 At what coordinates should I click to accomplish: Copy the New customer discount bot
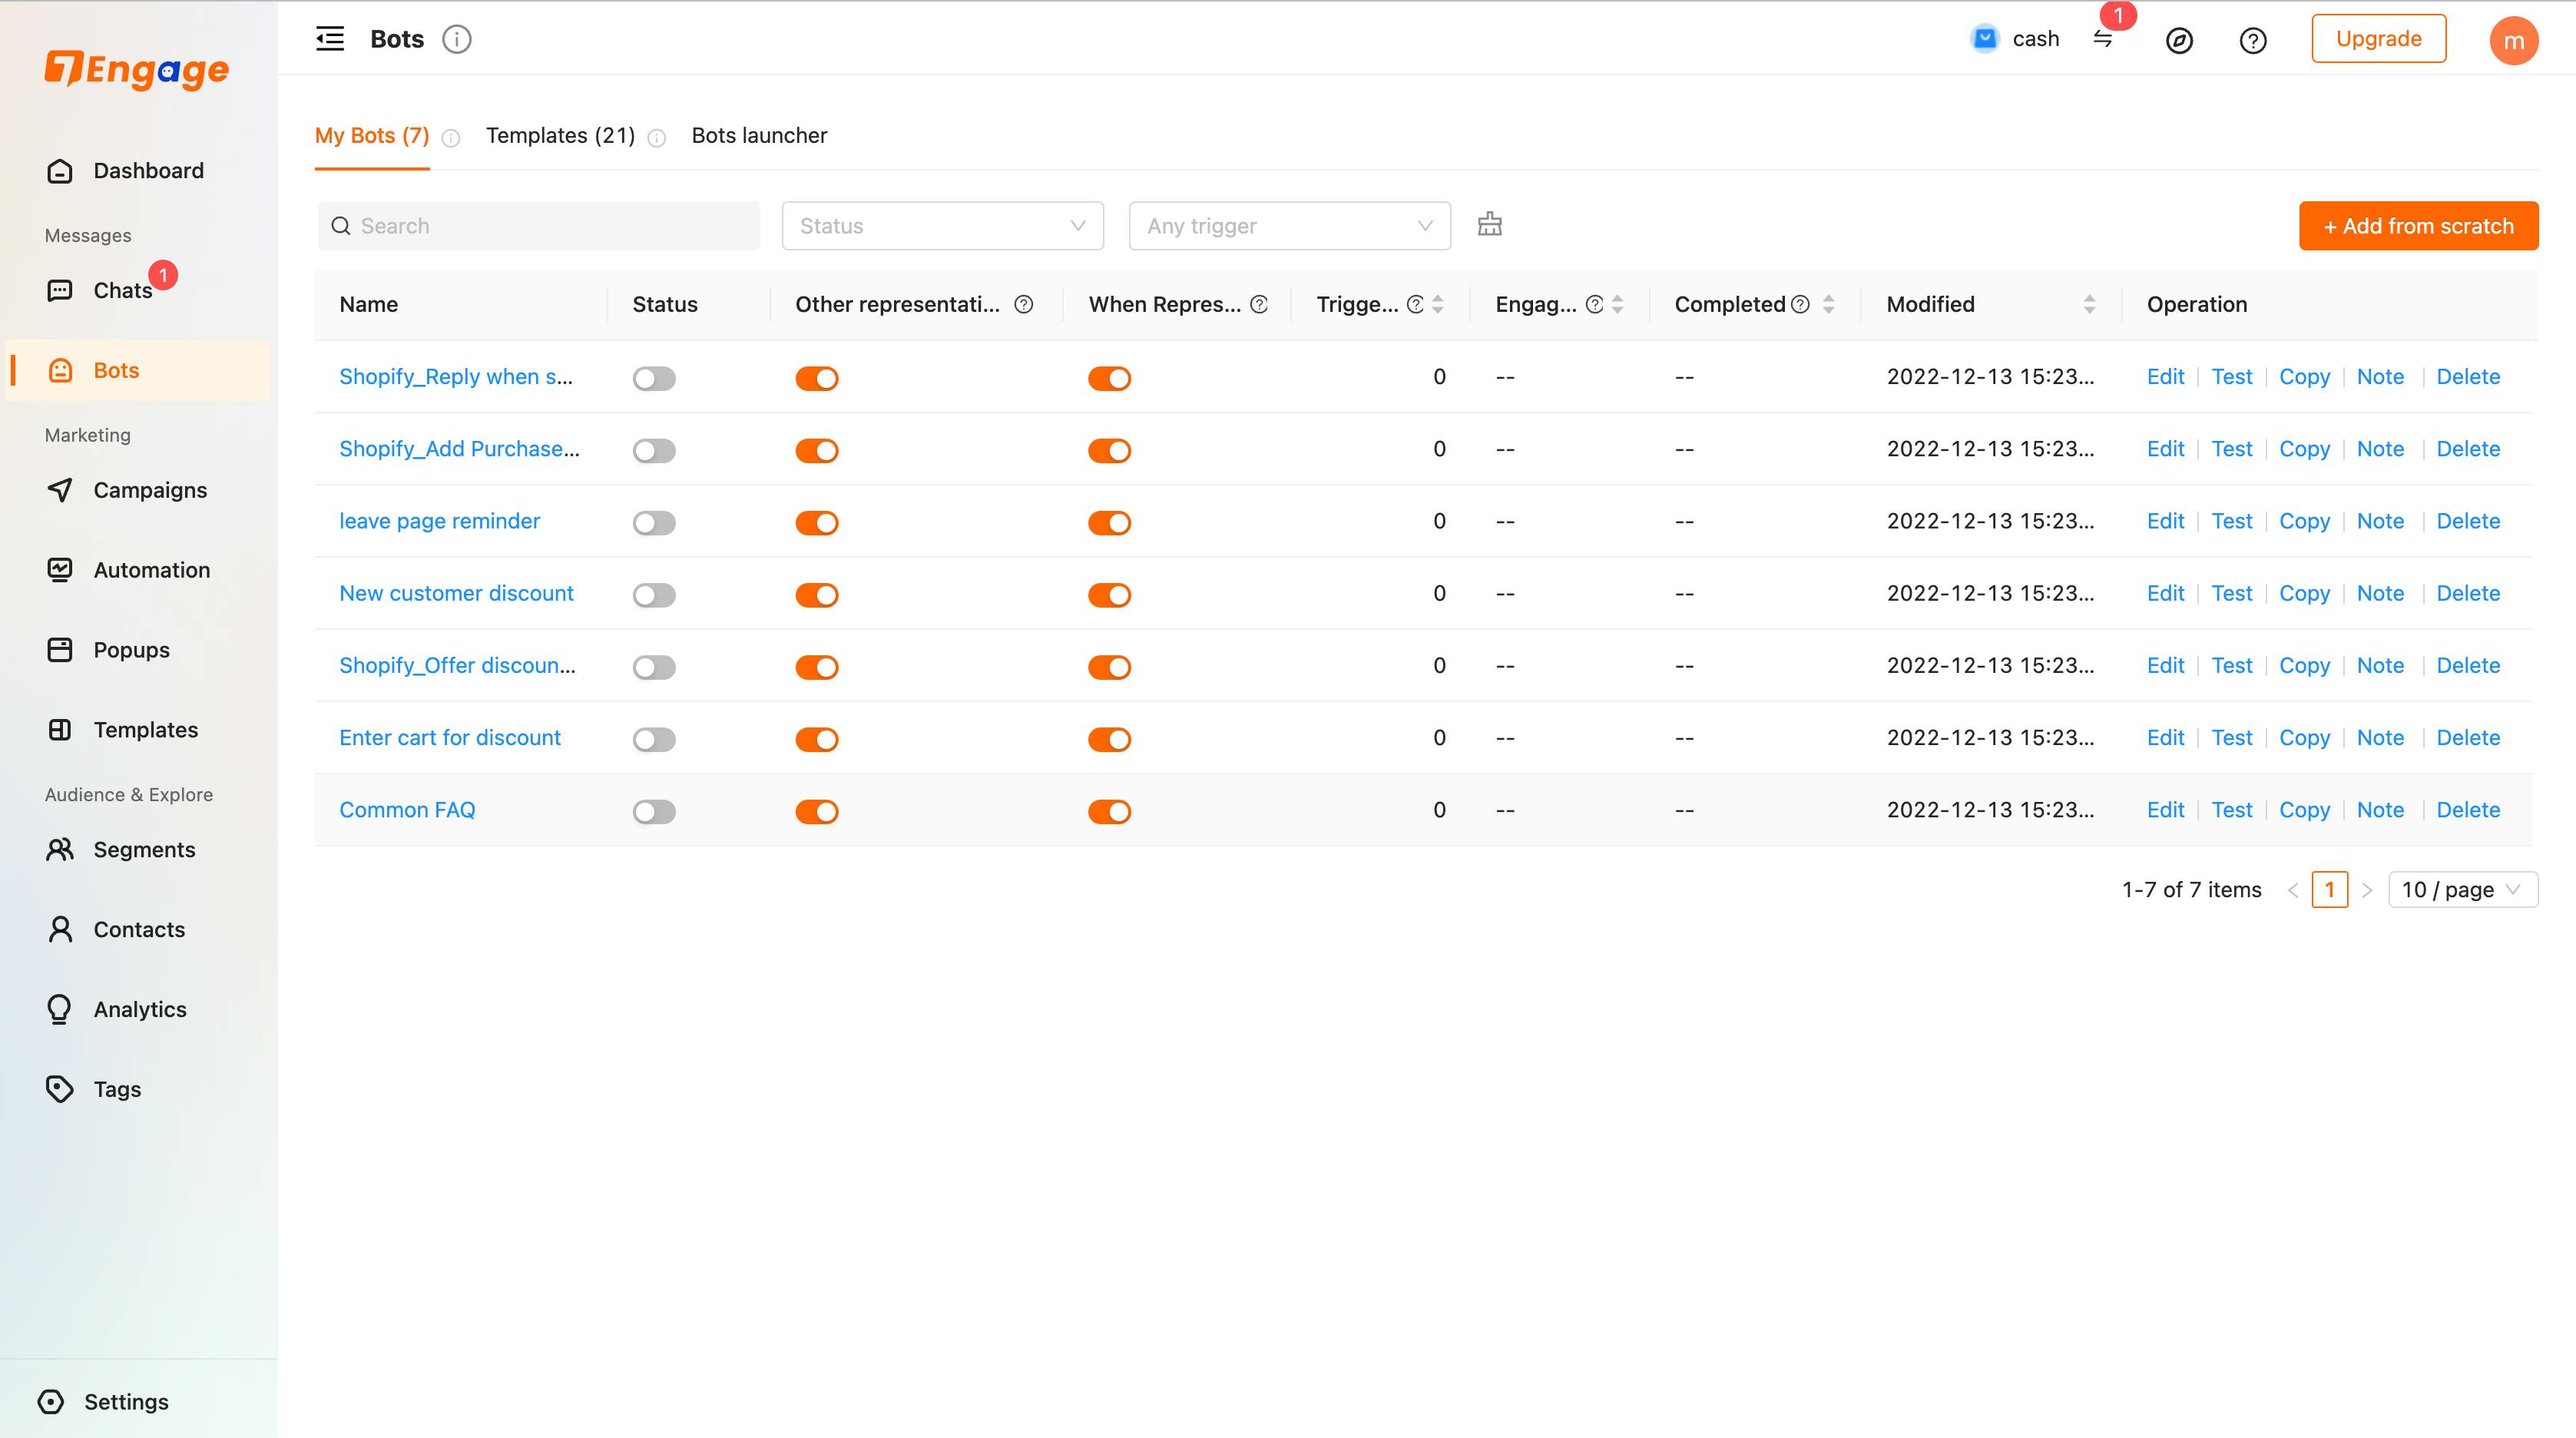pyautogui.click(x=2304, y=593)
